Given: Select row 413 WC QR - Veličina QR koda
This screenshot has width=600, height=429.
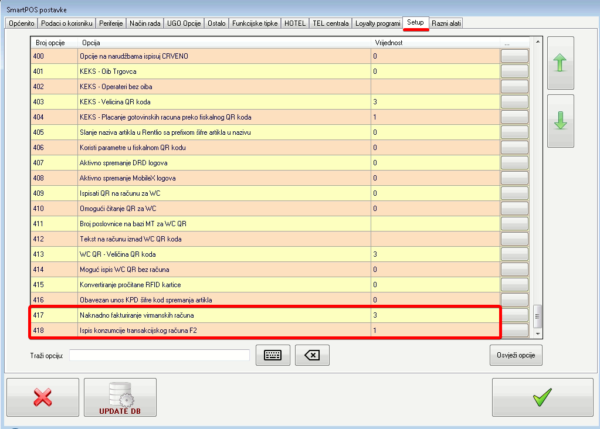Looking at the screenshot, I should 200,255.
